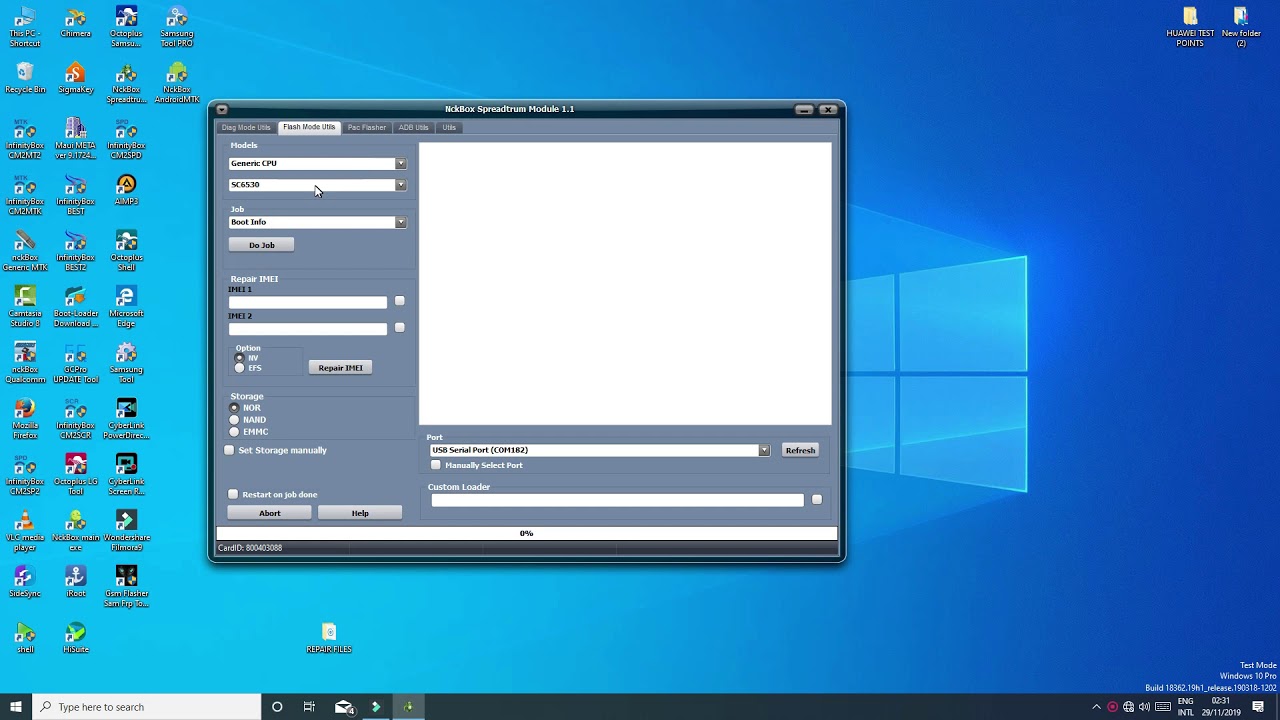This screenshot has width=1280, height=720.
Task: Open the USB Serial Port dropdown
Action: point(764,450)
